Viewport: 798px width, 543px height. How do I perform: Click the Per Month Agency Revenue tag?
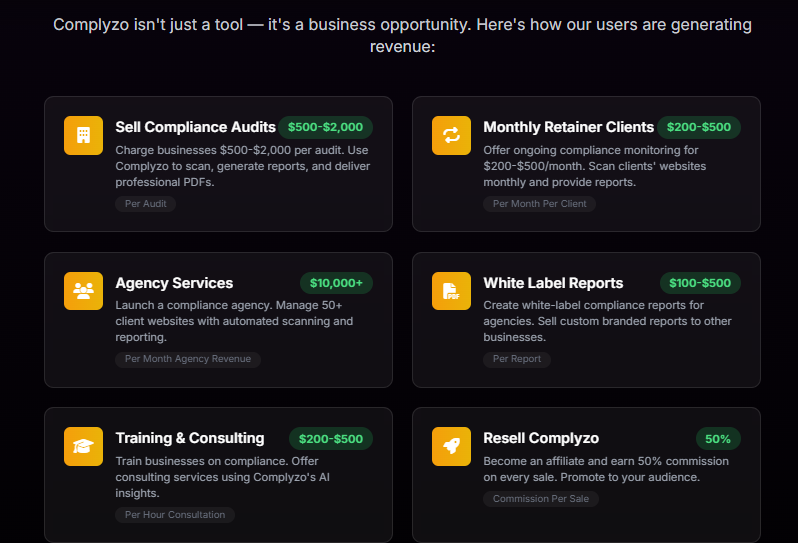[x=188, y=359]
